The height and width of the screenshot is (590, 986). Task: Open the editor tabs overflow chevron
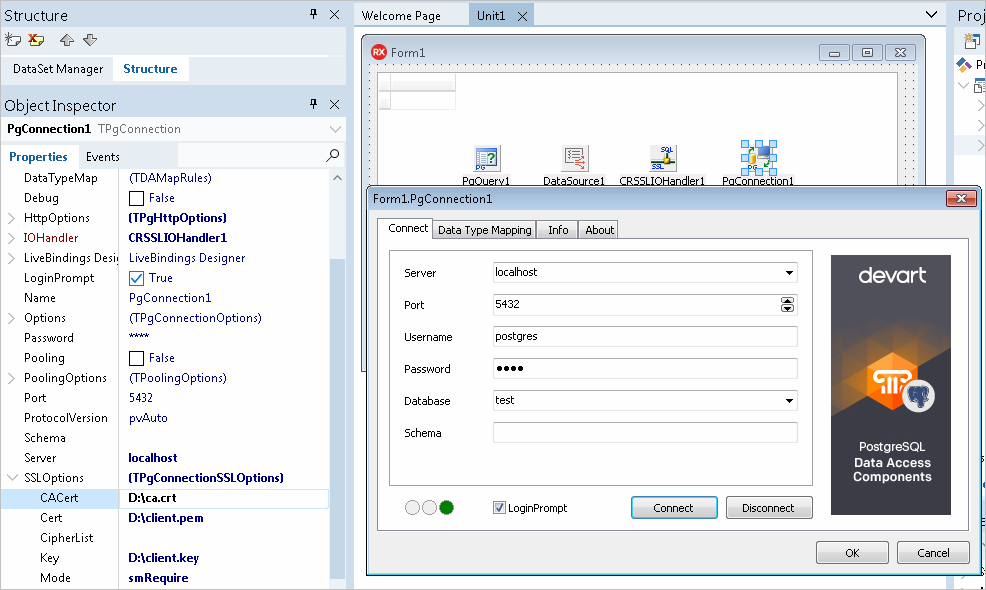(x=931, y=14)
